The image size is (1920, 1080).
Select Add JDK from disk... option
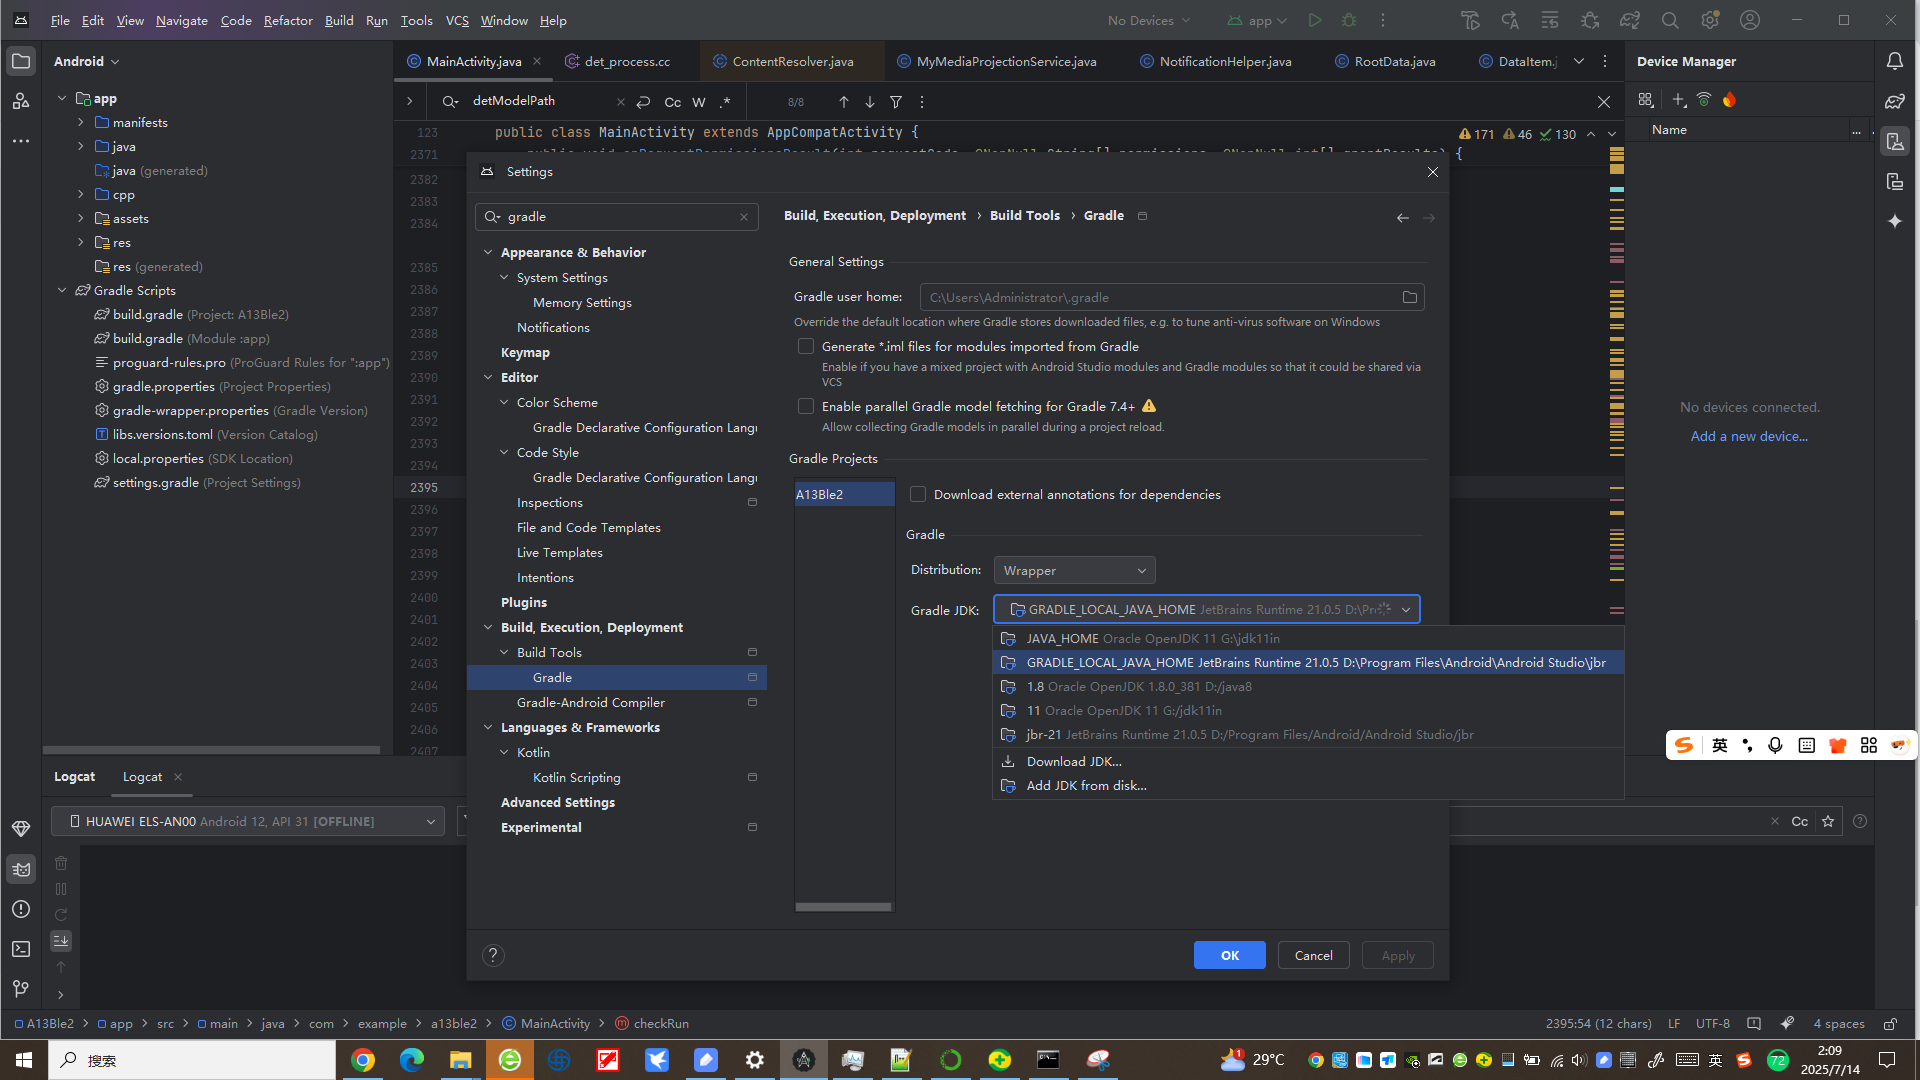click(1308, 785)
